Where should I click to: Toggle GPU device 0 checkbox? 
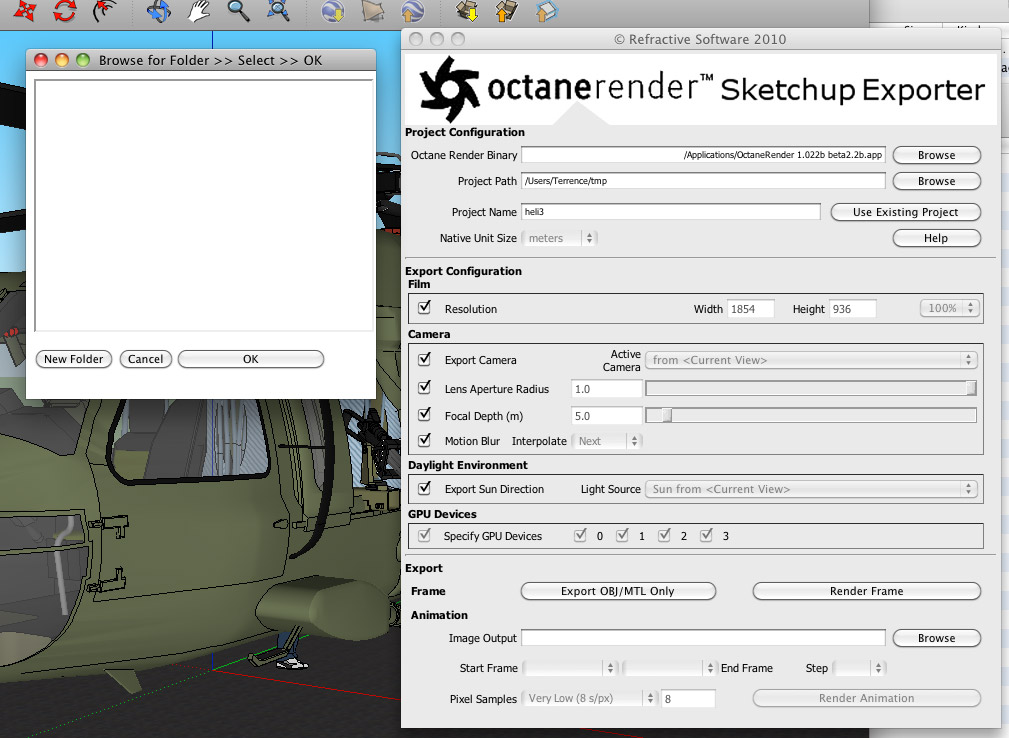[x=580, y=535]
